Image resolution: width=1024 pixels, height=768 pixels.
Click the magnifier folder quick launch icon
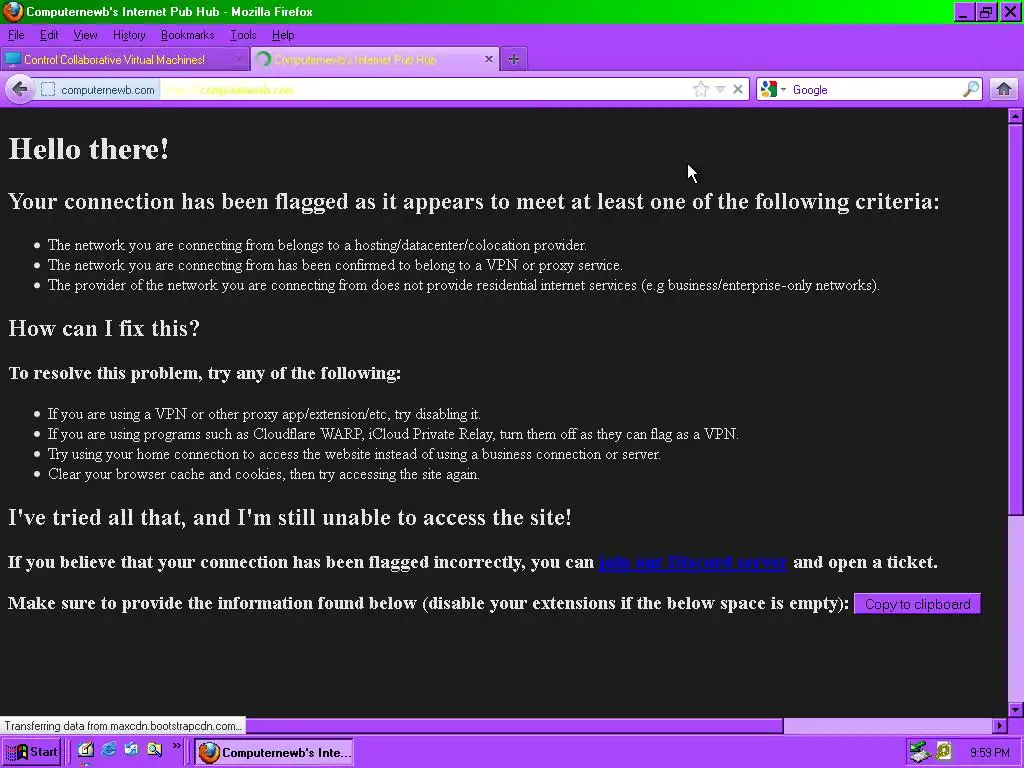(154, 750)
